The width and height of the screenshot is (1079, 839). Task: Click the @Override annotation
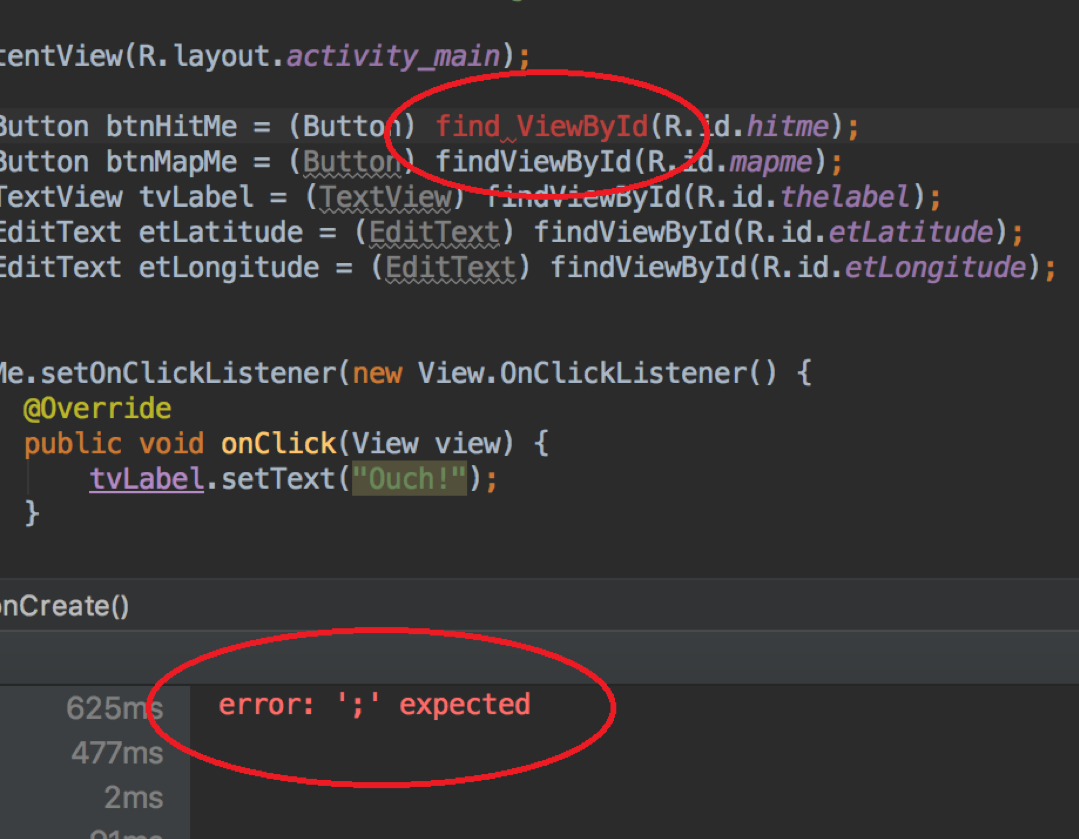pos(97,409)
